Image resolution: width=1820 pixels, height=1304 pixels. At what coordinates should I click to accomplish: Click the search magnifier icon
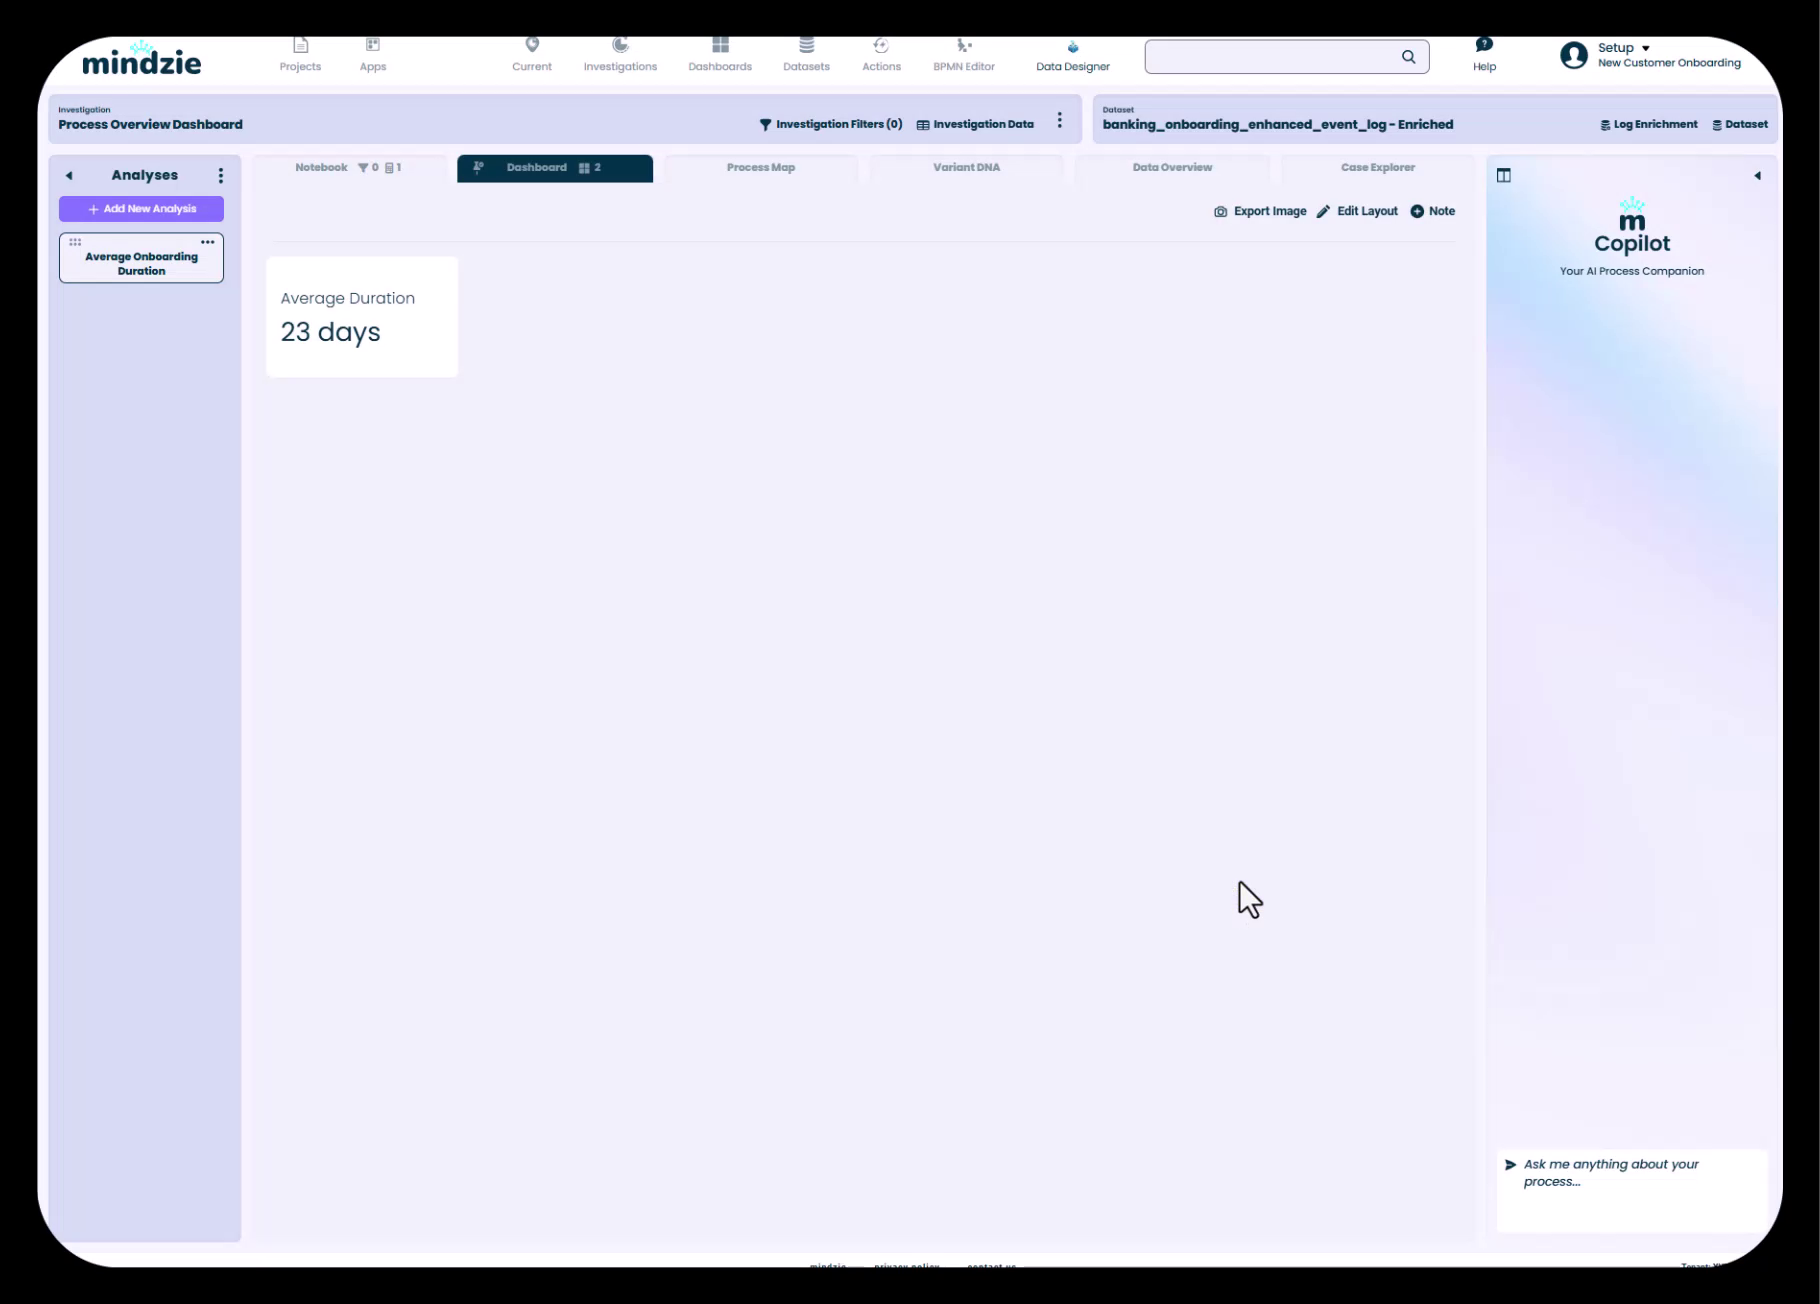1408,57
